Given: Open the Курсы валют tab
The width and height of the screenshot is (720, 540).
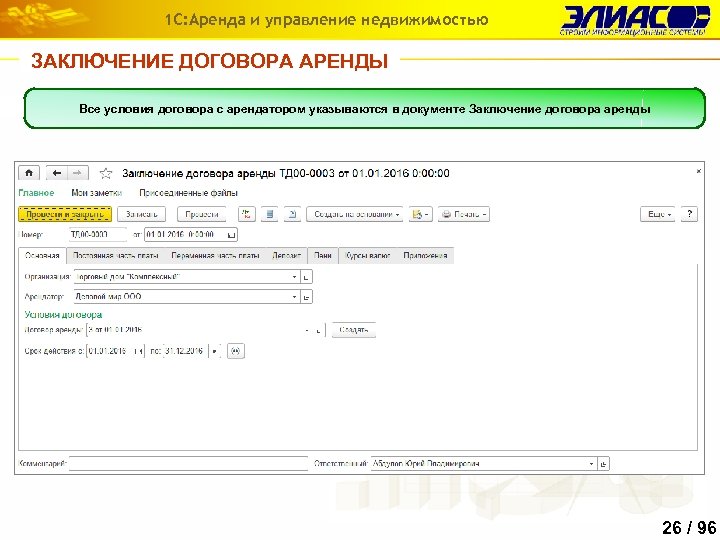Looking at the screenshot, I should tap(368, 255).
